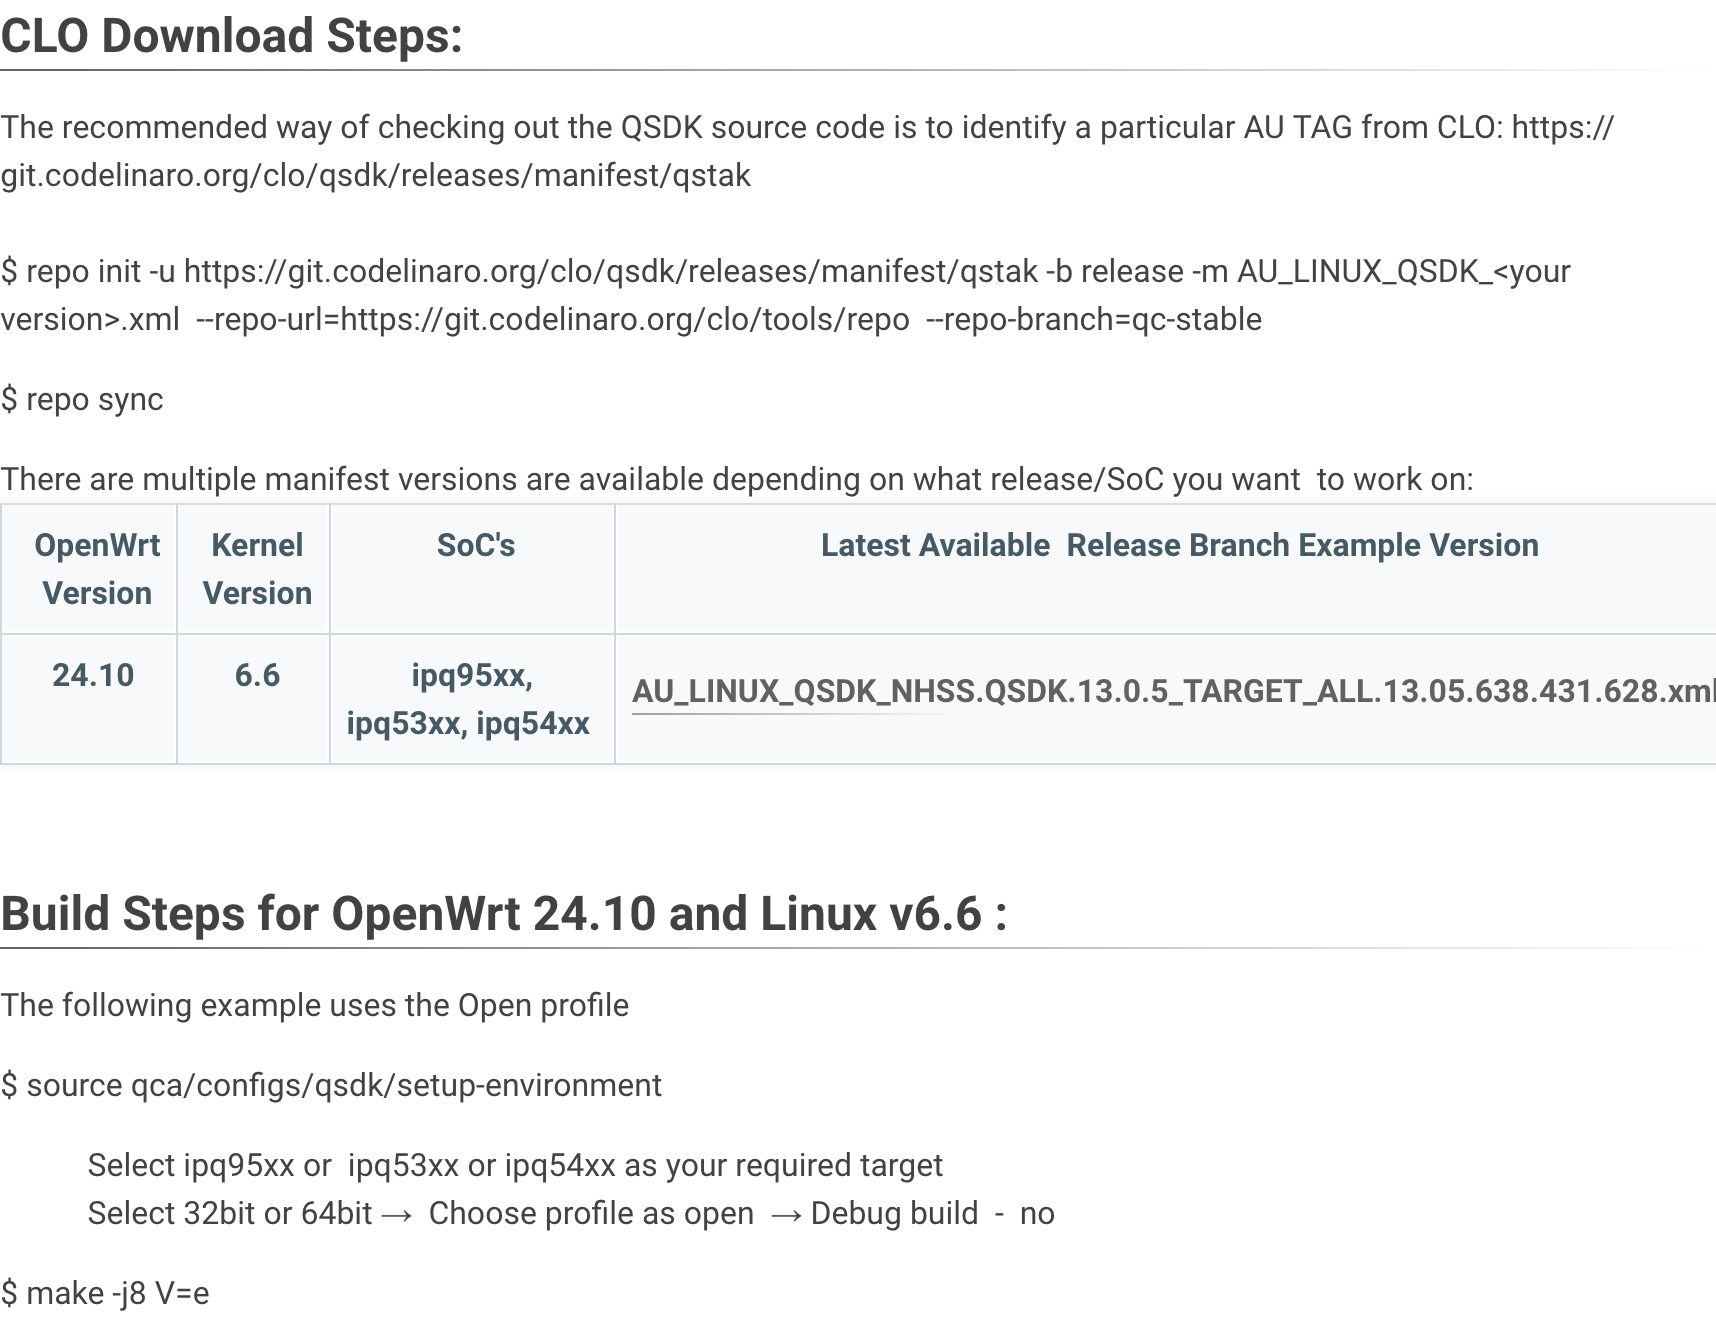
Task: Select the OpenWrt Version column header
Action: pyautogui.click(x=96, y=569)
